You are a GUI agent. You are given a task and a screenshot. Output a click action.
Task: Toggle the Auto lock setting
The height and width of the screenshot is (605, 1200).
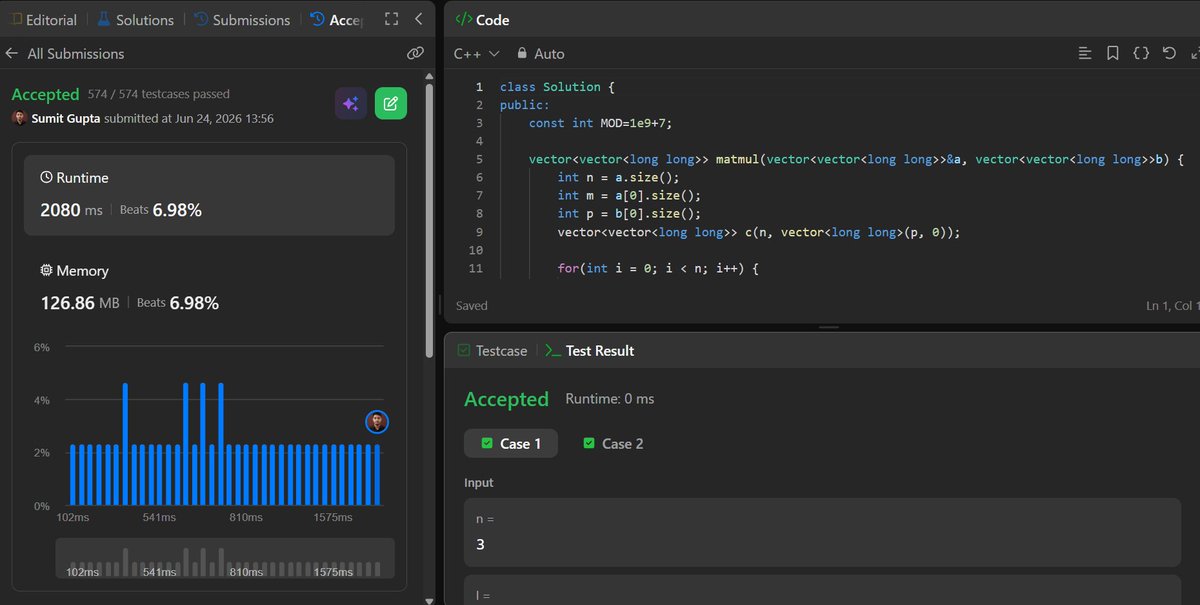541,53
